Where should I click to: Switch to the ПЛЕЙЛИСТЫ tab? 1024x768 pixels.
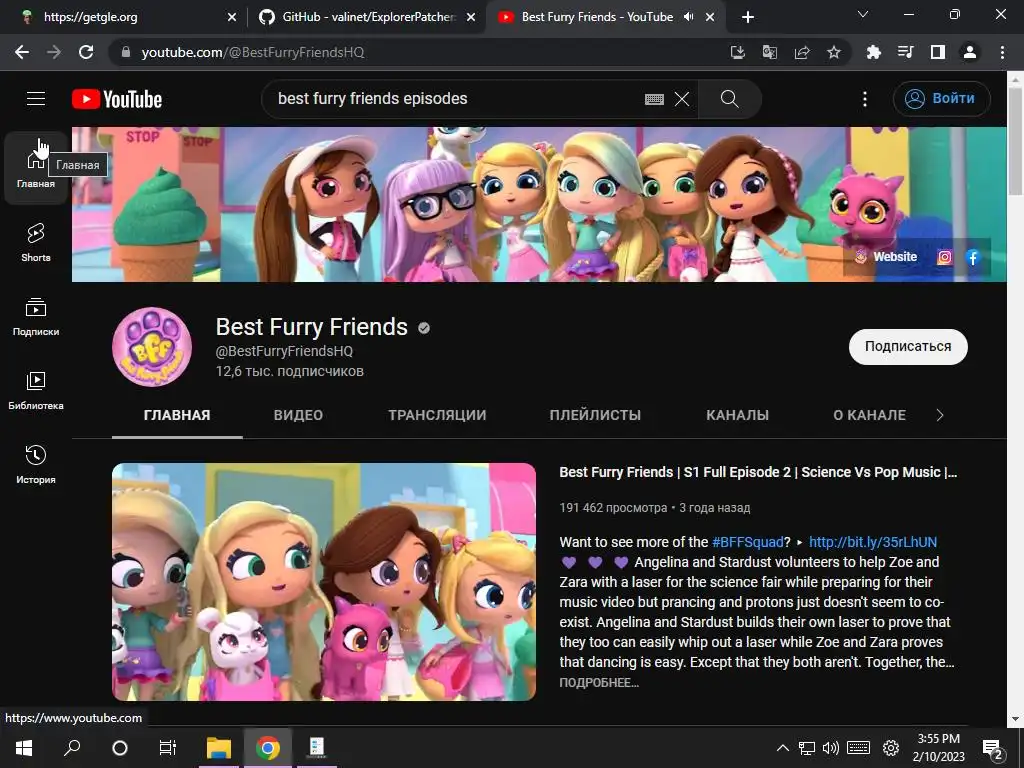595,415
